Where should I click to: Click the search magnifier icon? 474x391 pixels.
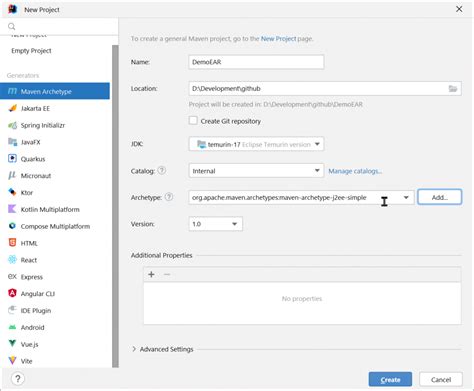click(11, 26)
